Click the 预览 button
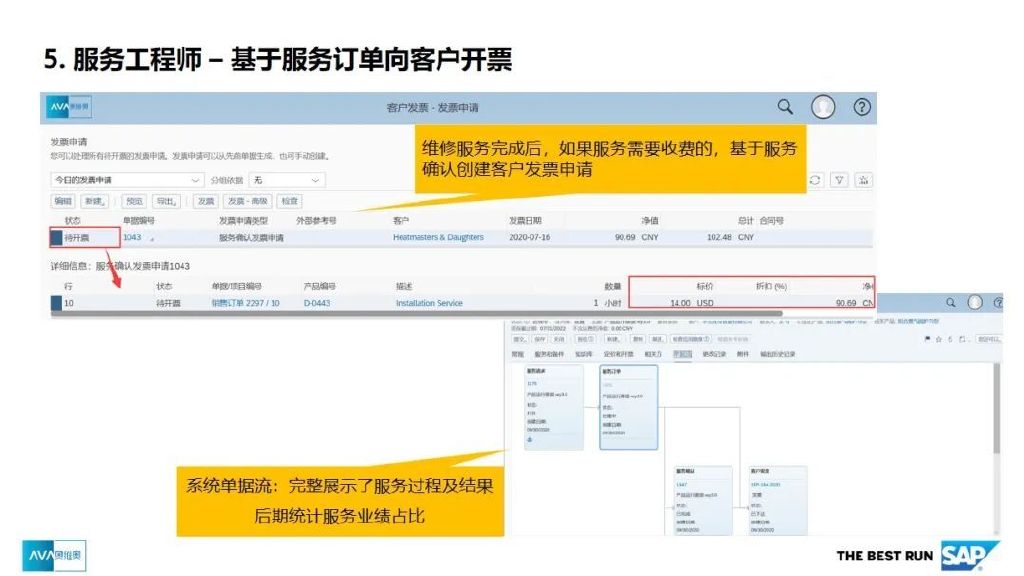Image resolution: width=1024 pixels, height=576 pixels. click(135, 201)
